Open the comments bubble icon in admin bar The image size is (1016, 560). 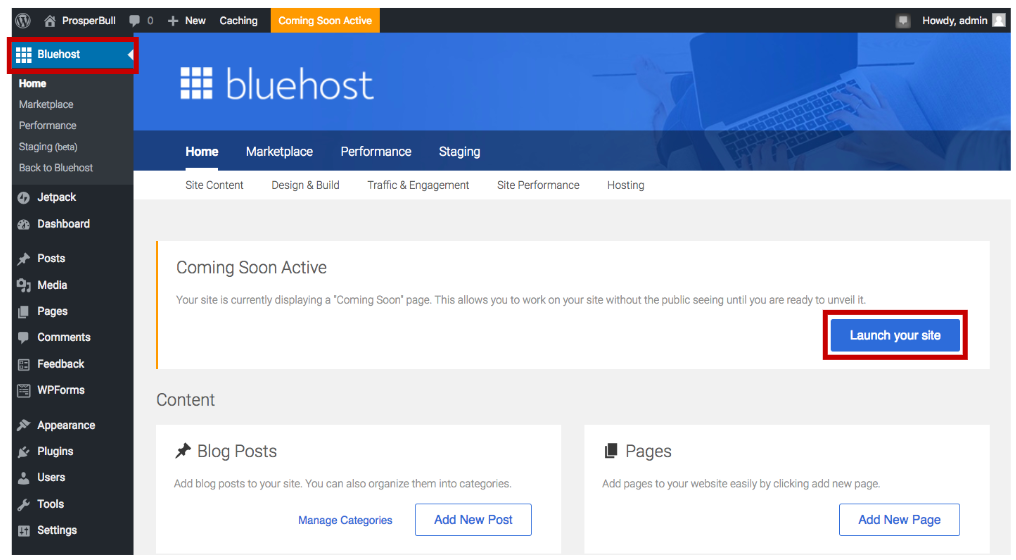[x=134, y=21]
